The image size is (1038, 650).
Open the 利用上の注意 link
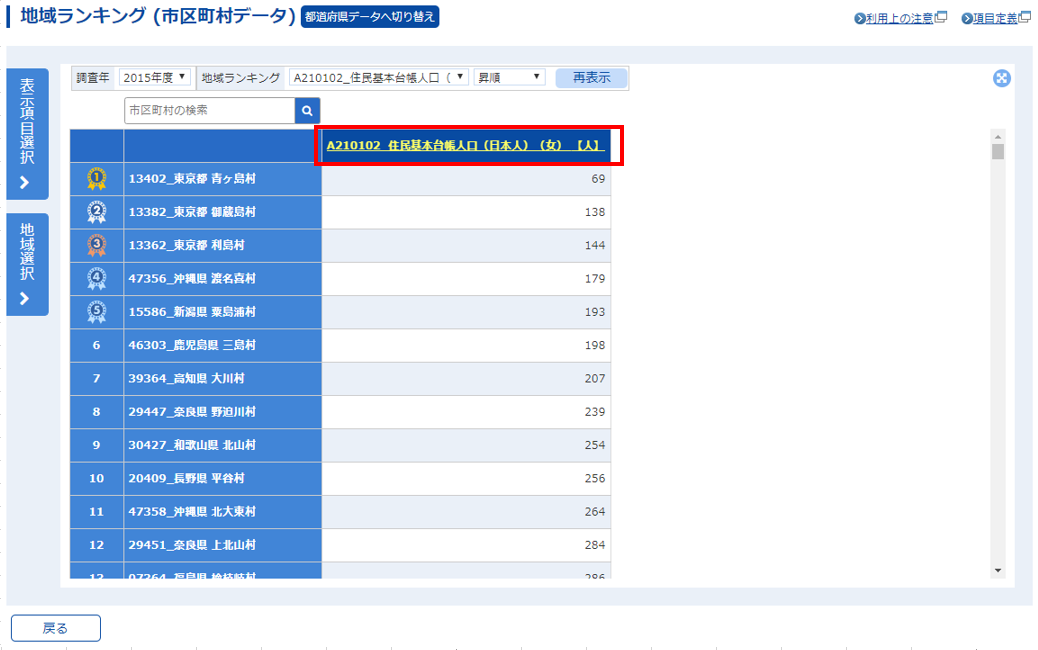(899, 18)
